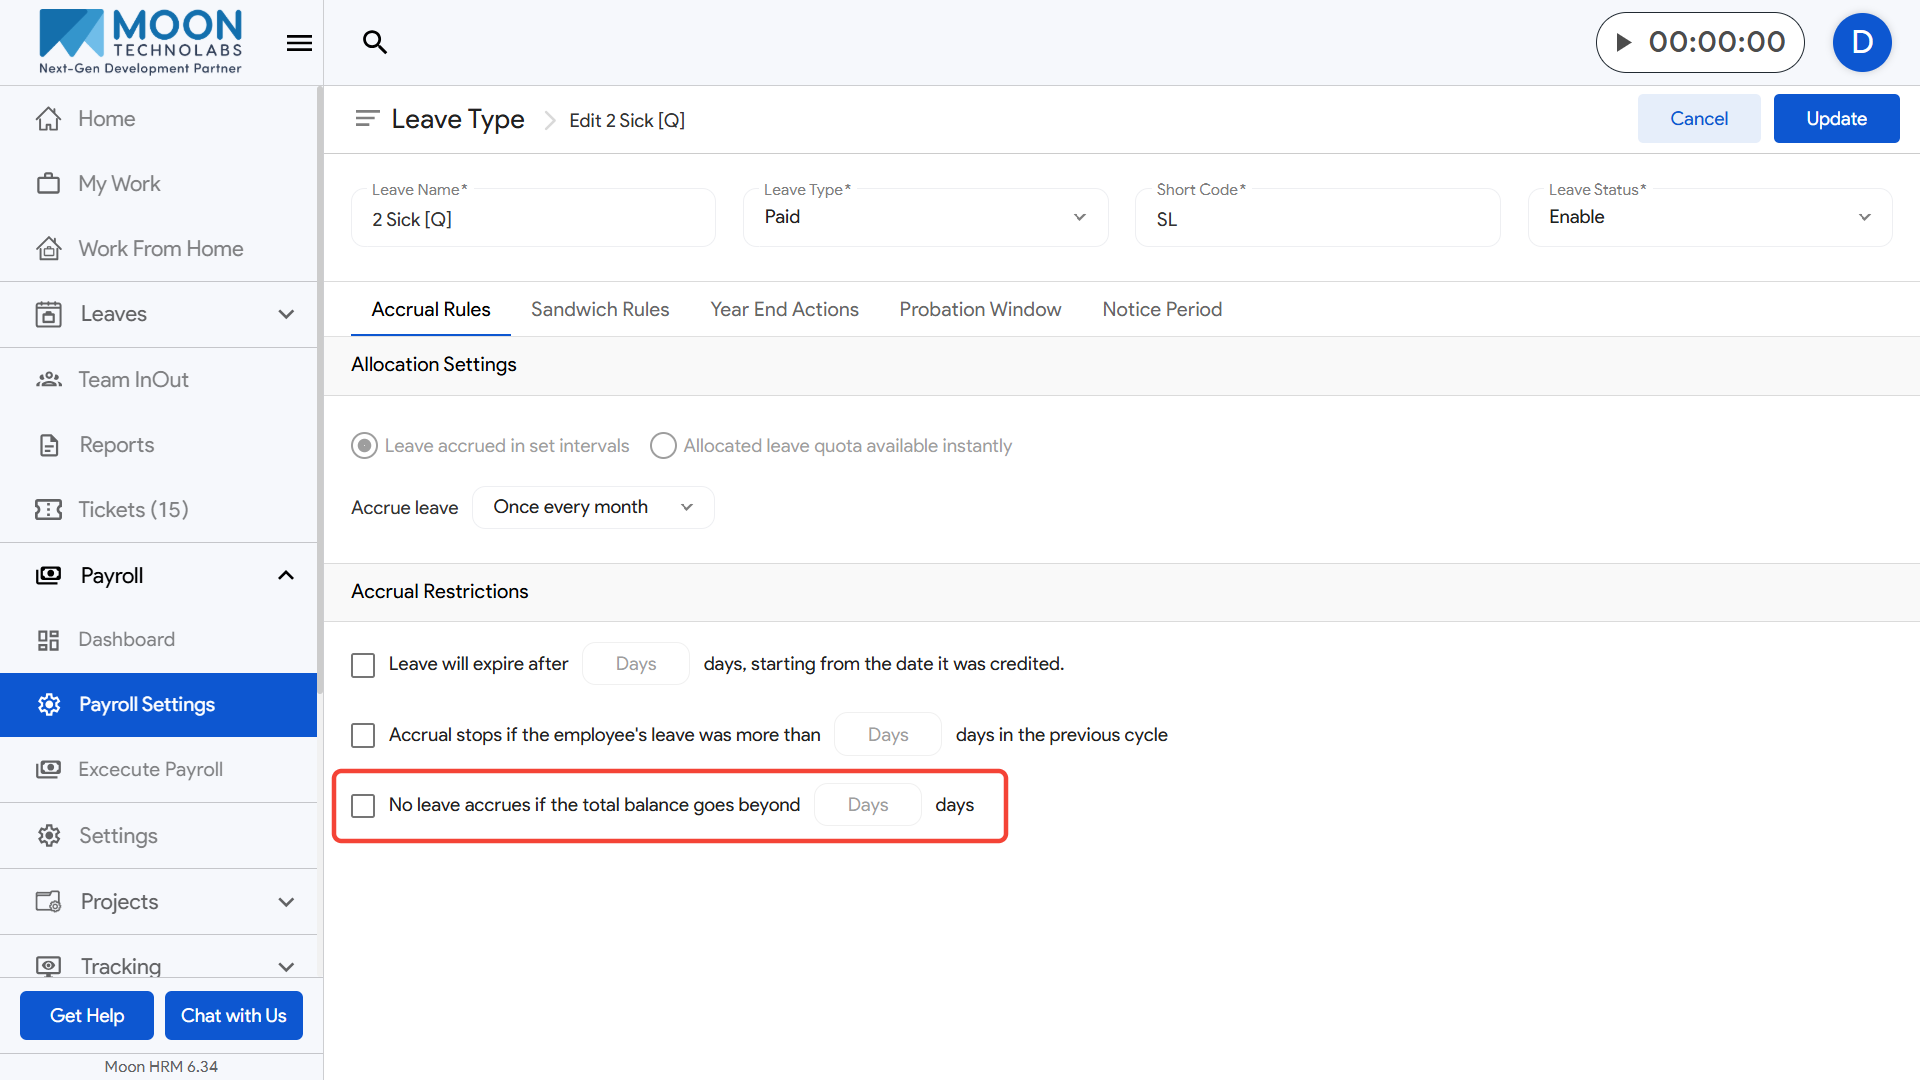Open payroll Dashboard item

(126, 639)
